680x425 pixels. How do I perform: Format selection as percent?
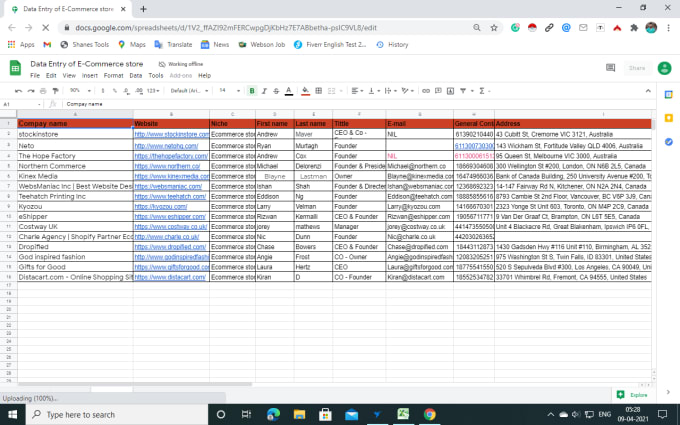tap(114, 91)
